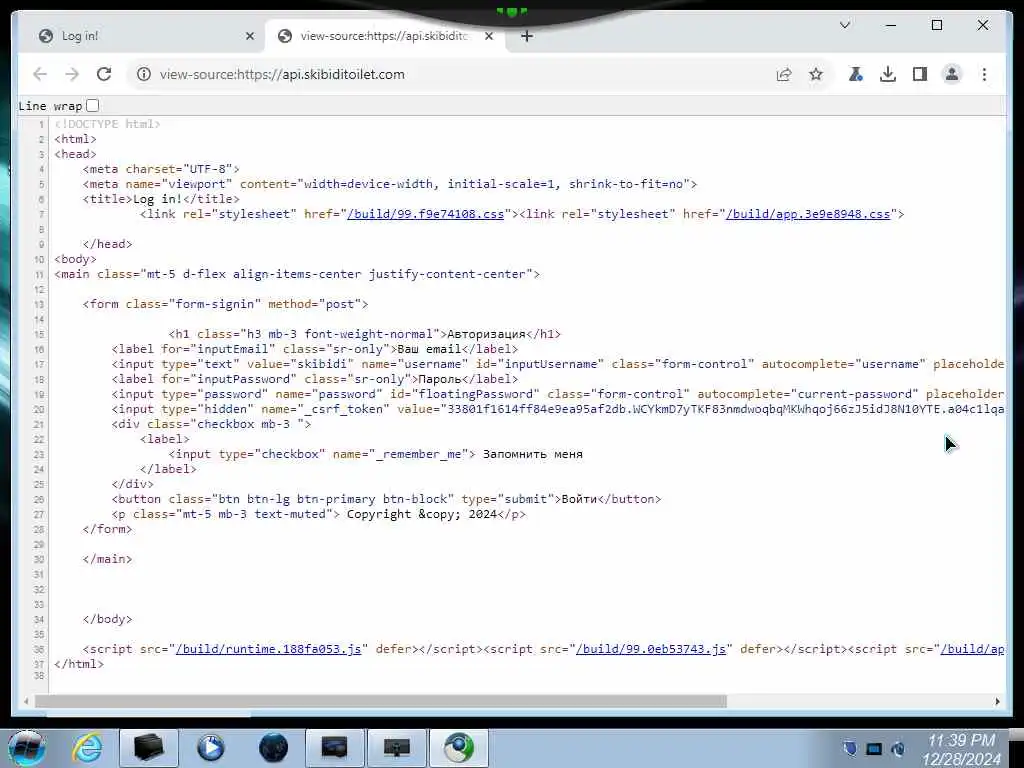Open the Windows Media Player taskbar icon
Viewport: 1024px width, 768px height.
pos(210,748)
